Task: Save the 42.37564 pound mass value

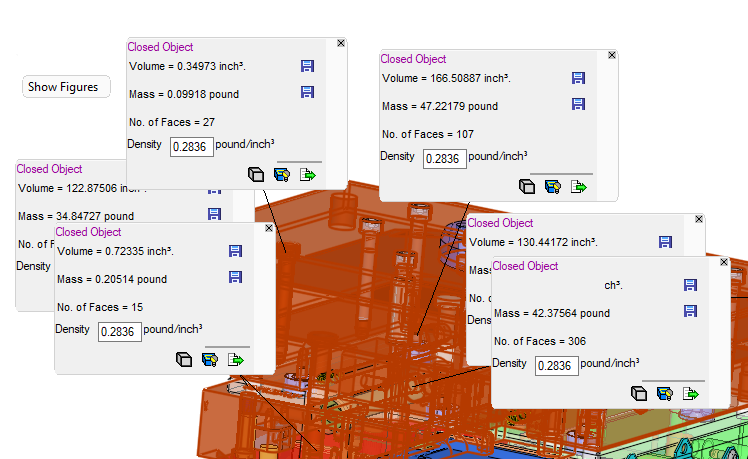Action: pyautogui.click(x=690, y=312)
